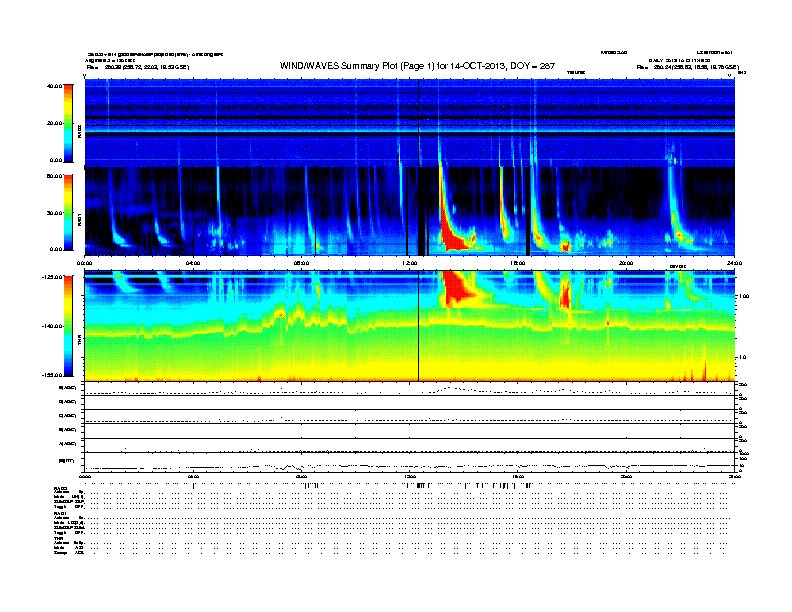The image size is (792, 612).
Task: Click the 04:00 time axis label
Action: point(193,262)
